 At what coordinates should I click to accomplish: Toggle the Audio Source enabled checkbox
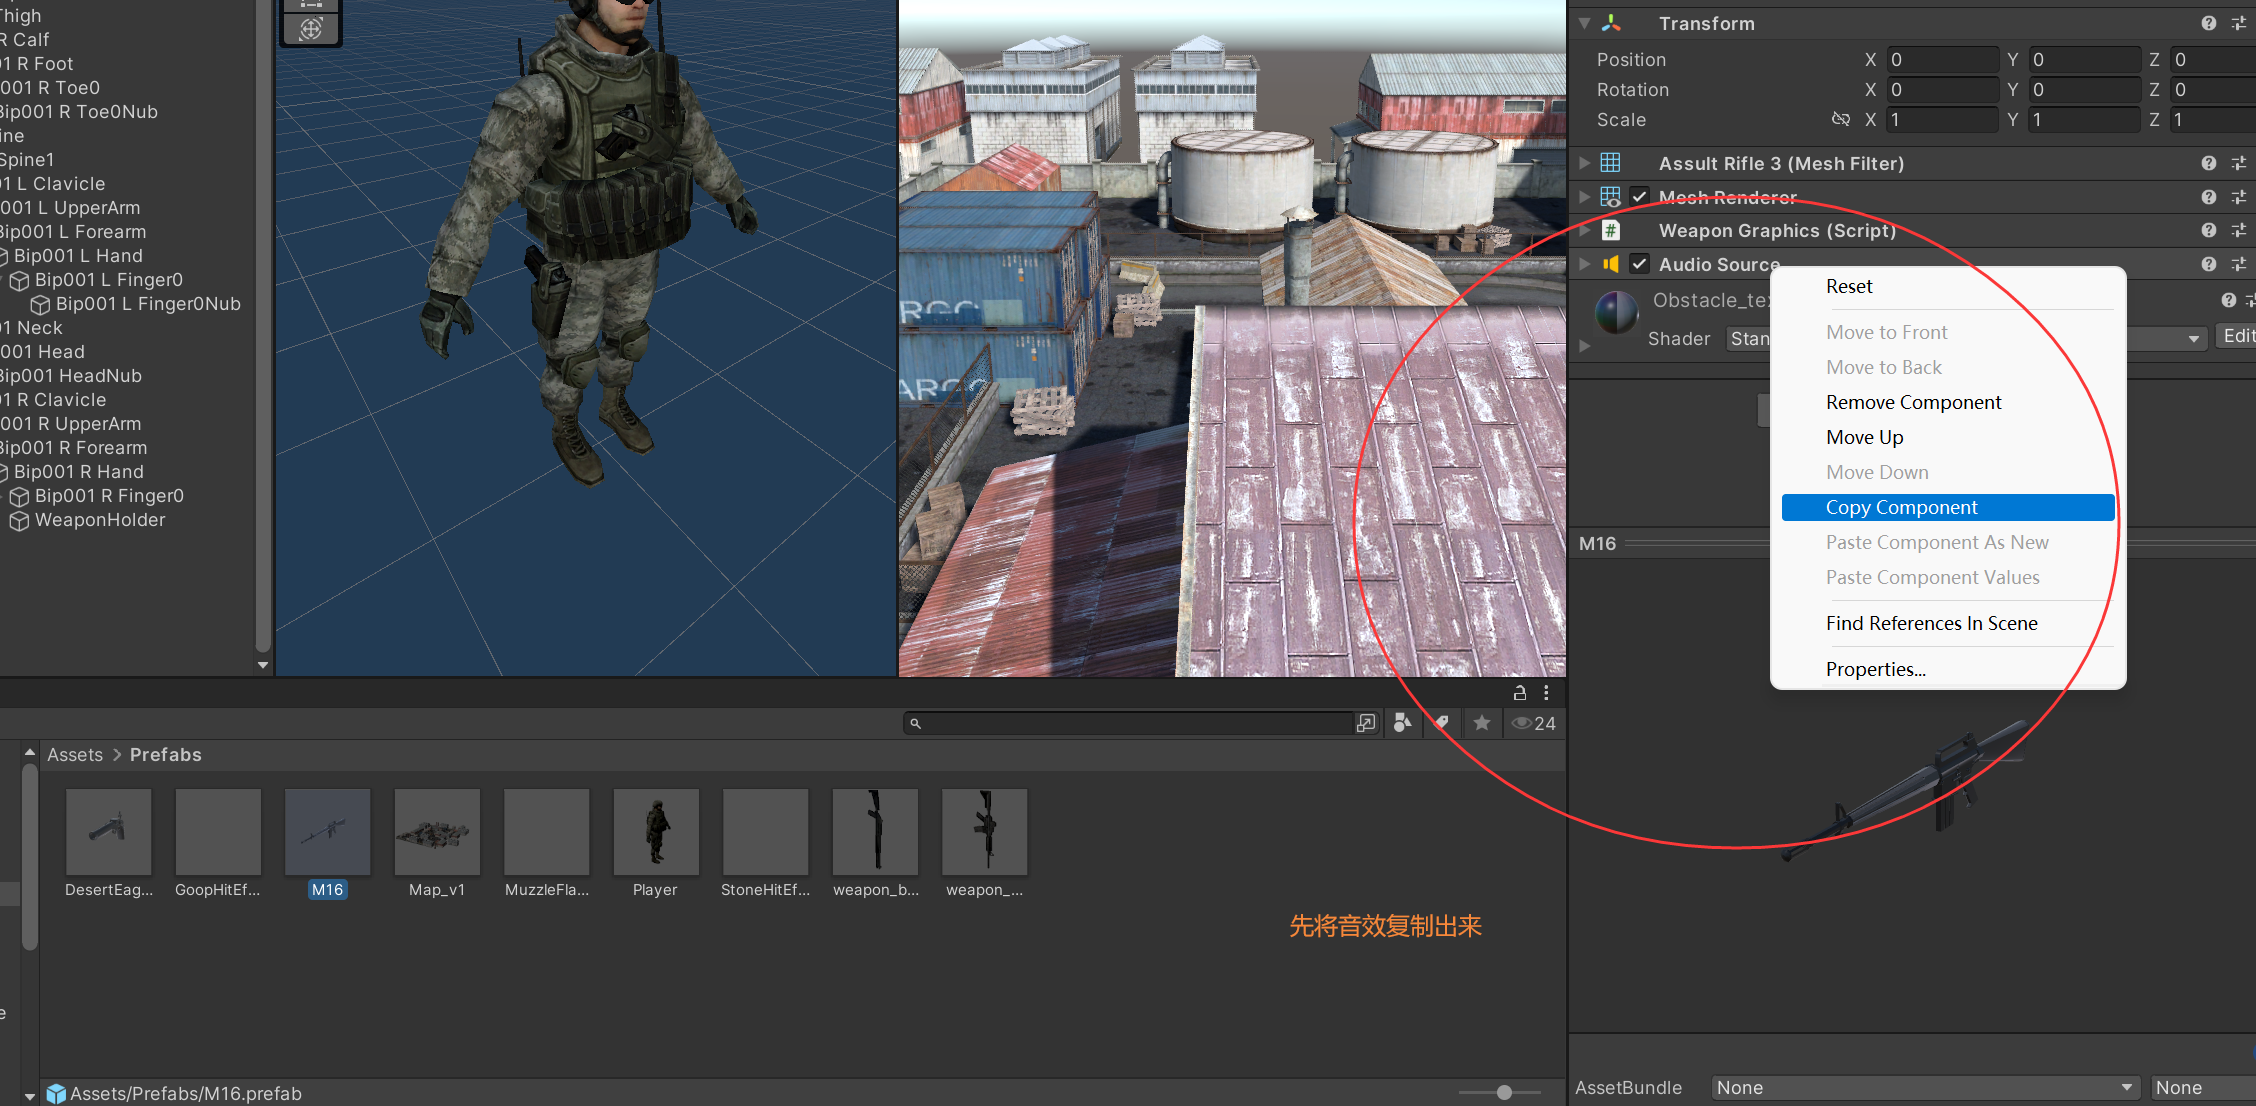point(1639,264)
